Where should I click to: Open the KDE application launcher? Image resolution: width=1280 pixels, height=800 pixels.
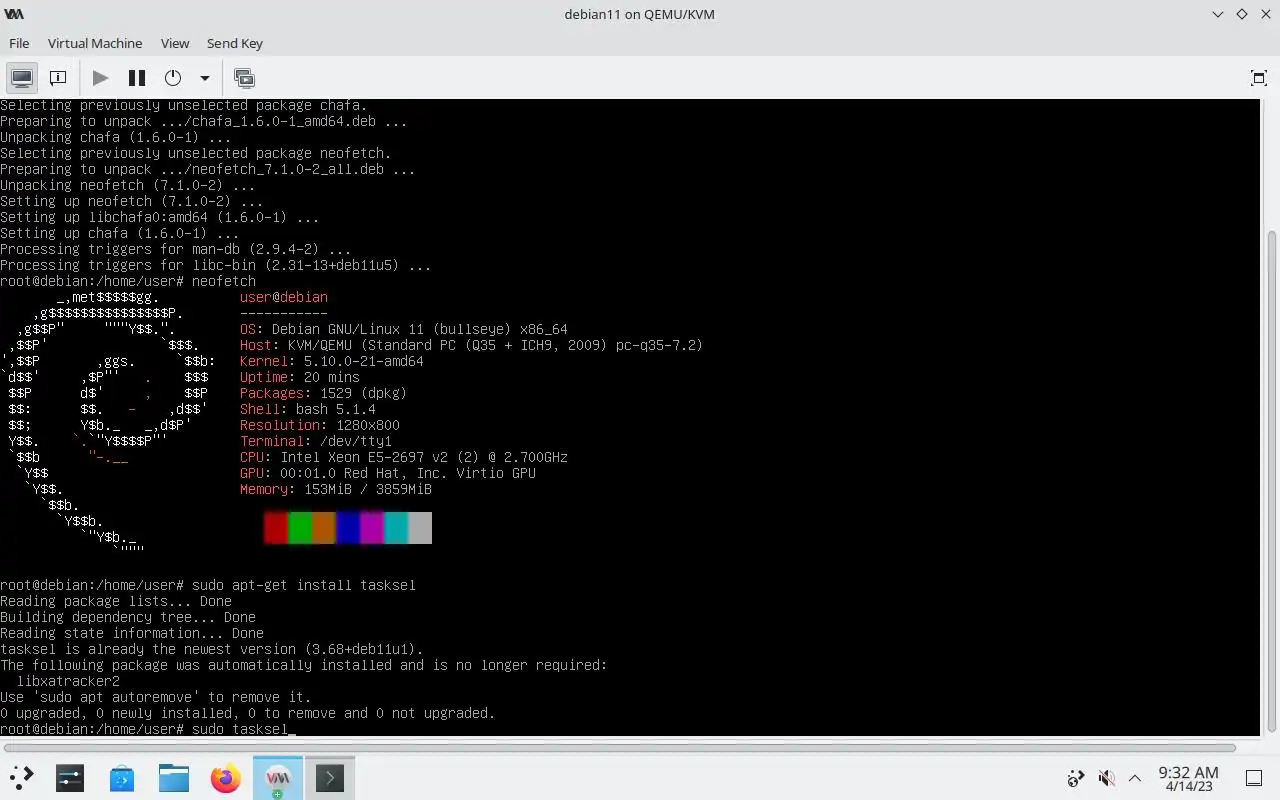click(21, 777)
